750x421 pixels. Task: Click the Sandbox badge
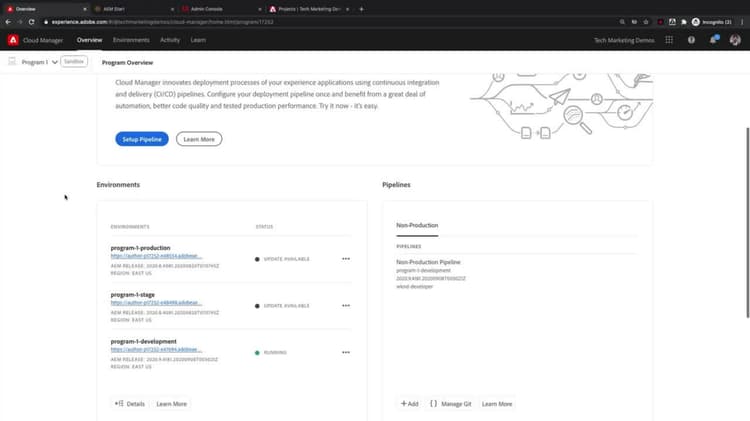point(74,62)
